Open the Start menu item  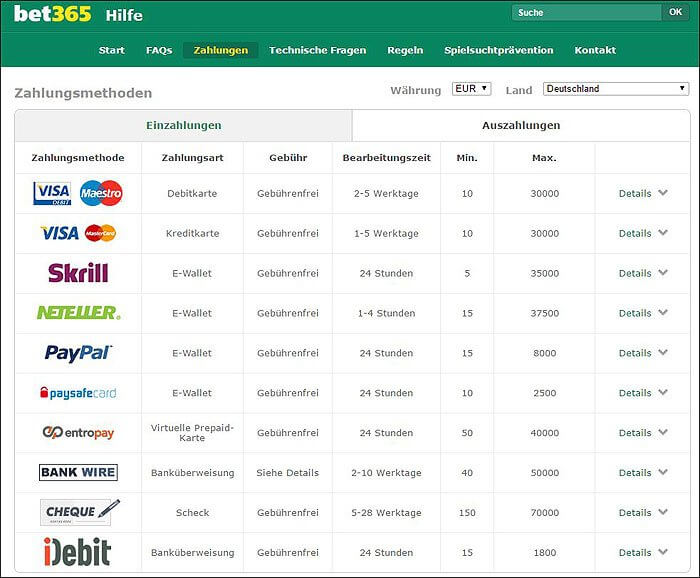[112, 50]
